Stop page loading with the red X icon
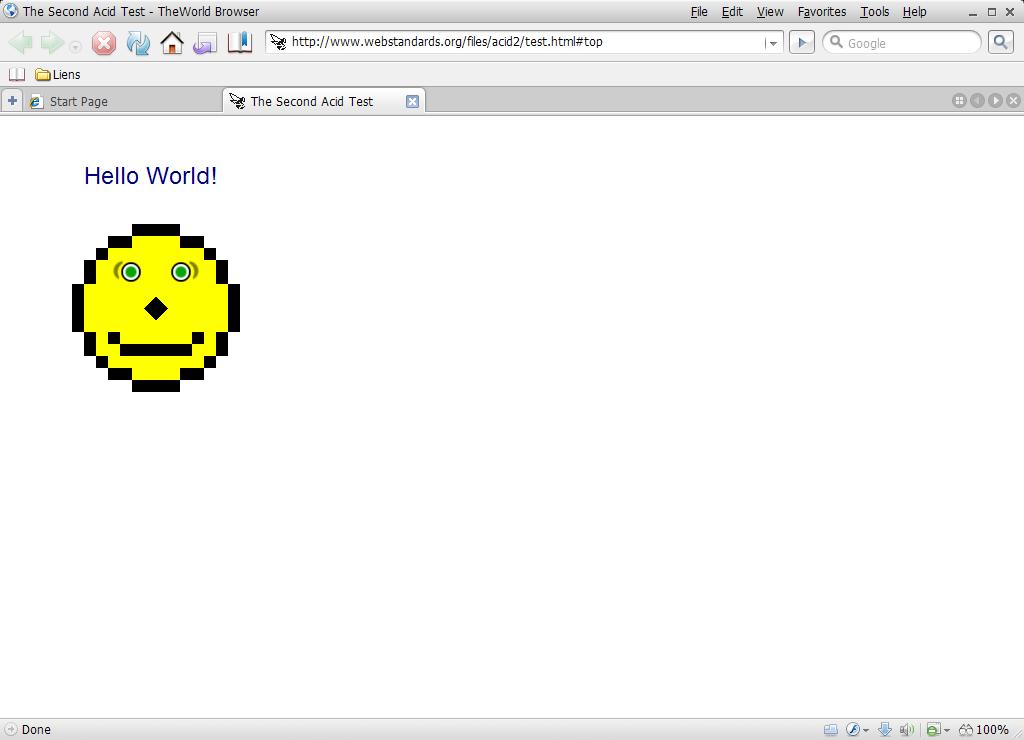Screen dimensions: 1024x740 103,43
